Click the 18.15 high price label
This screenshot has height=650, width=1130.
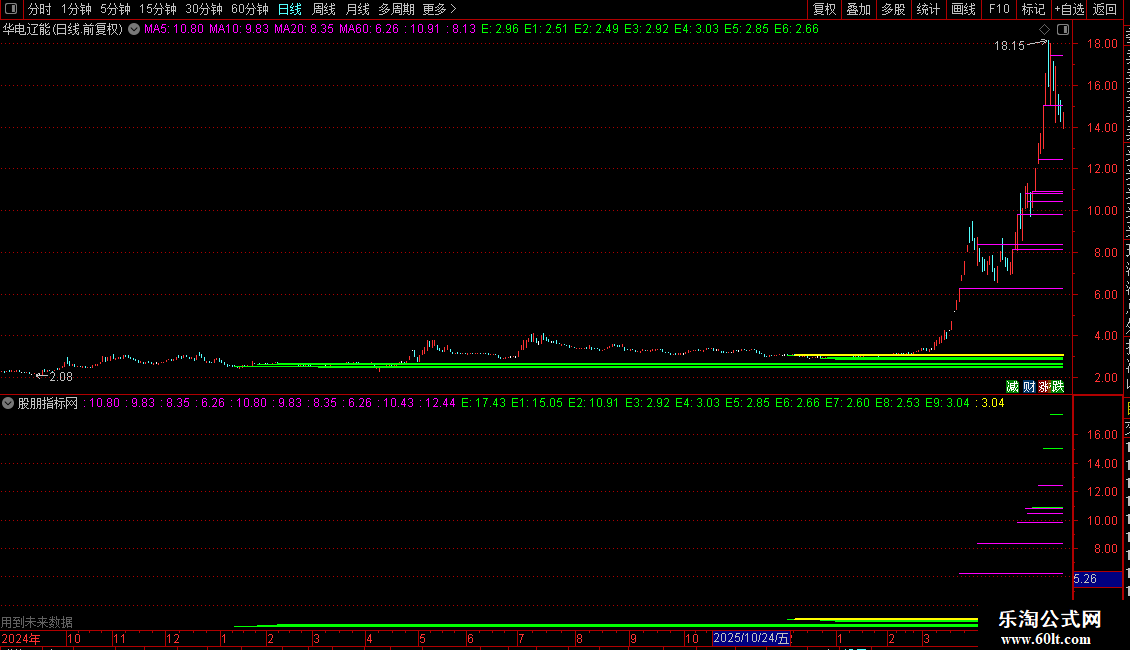pos(1009,46)
